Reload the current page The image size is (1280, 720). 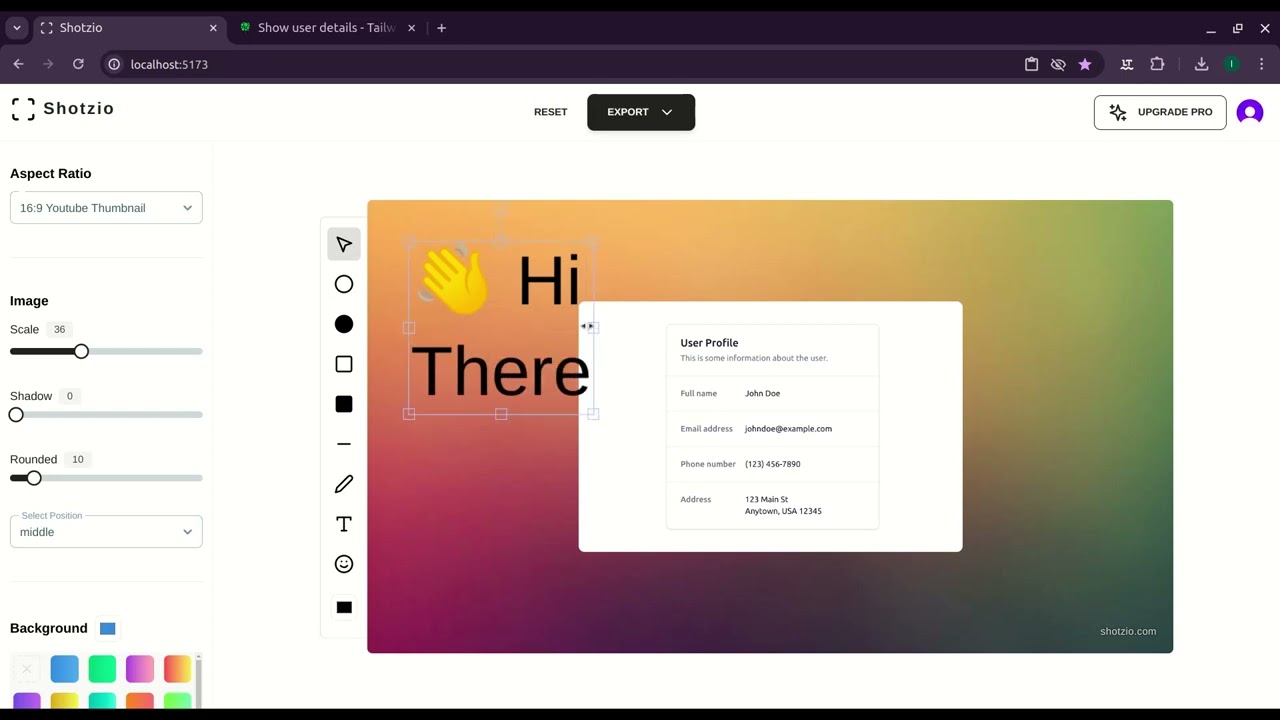78,64
